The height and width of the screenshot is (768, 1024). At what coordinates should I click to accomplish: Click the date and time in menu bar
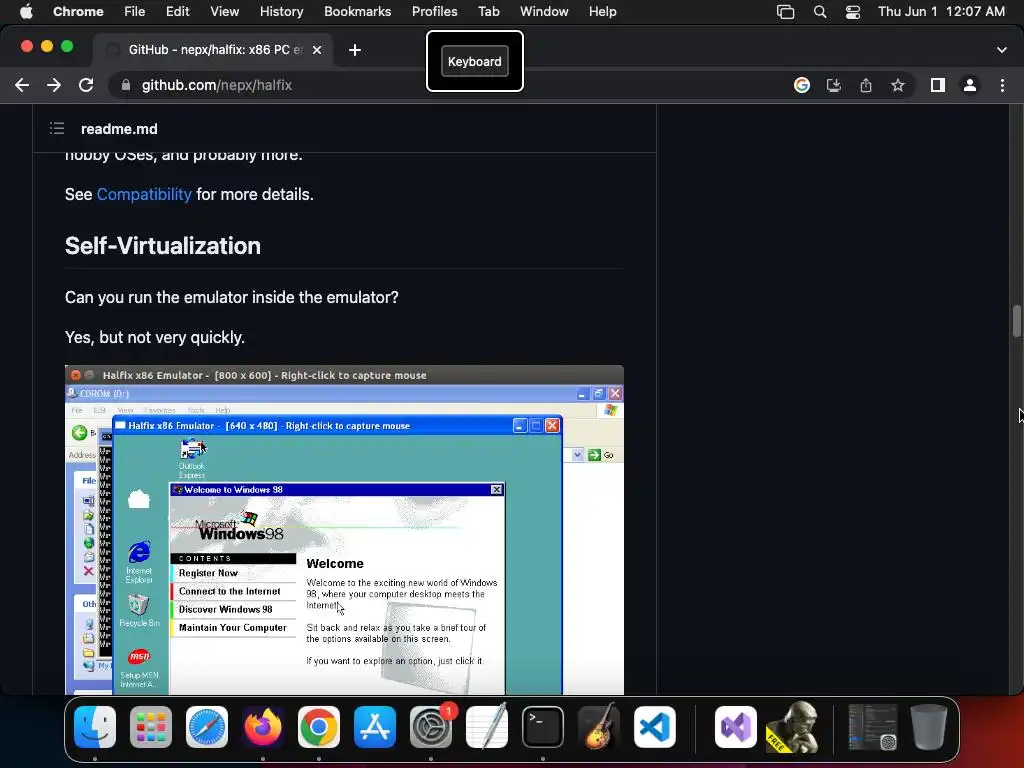click(x=941, y=11)
